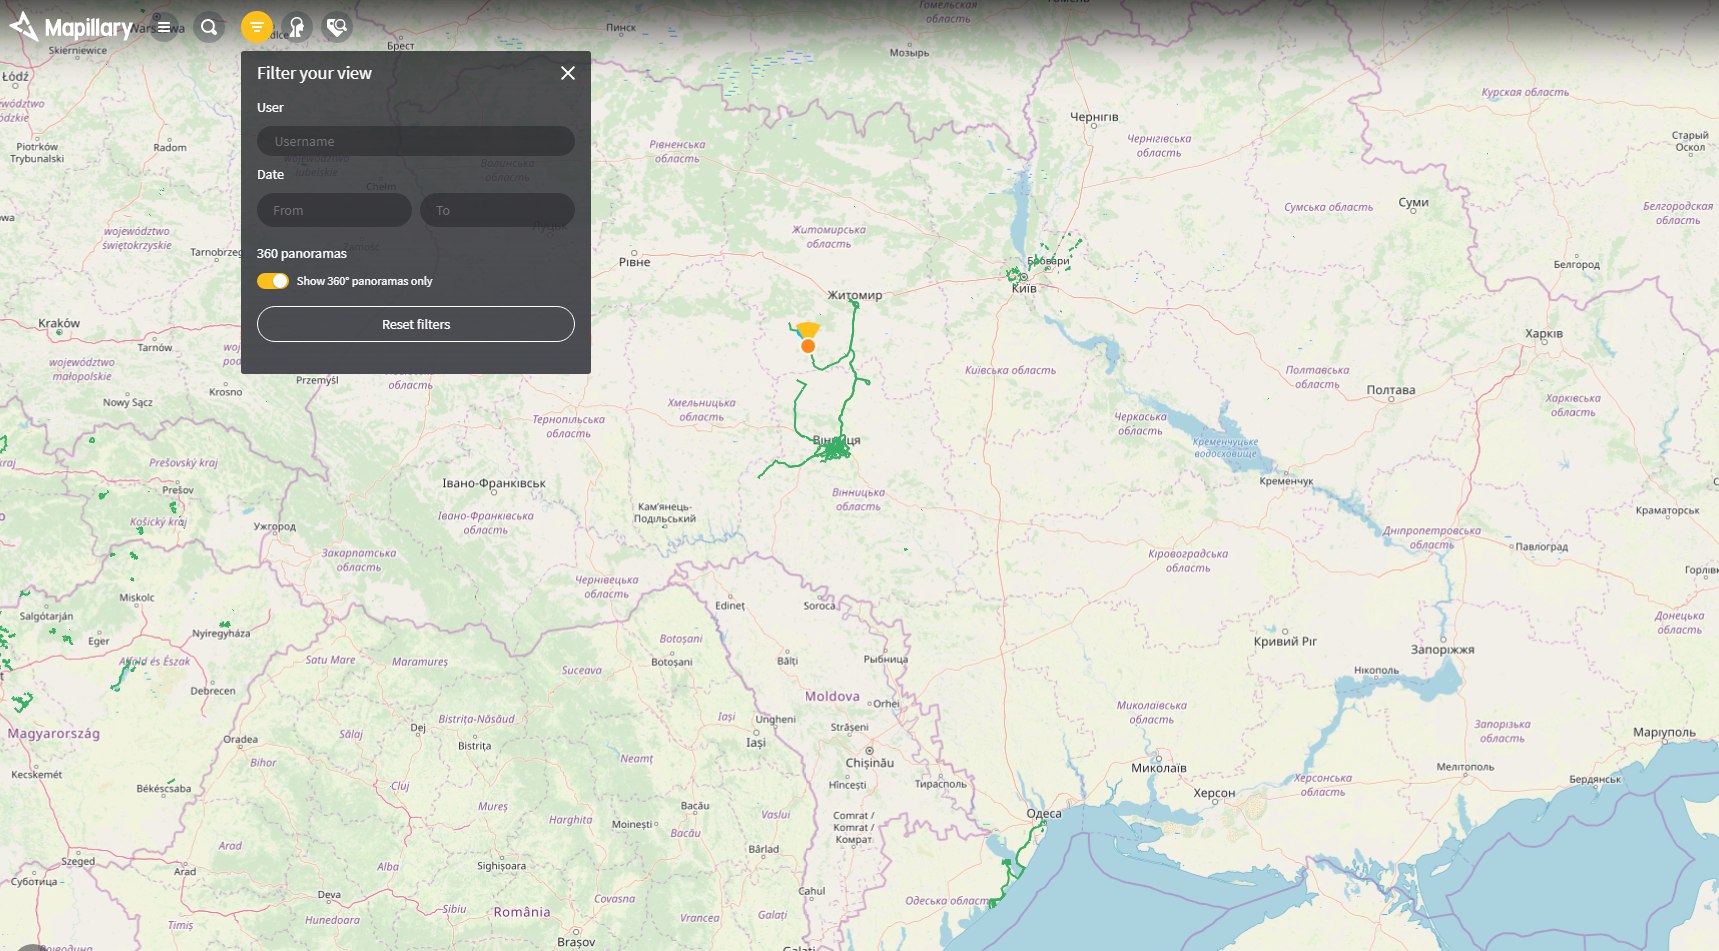Click the Moldova country label
The image size is (1719, 951).
point(832,696)
